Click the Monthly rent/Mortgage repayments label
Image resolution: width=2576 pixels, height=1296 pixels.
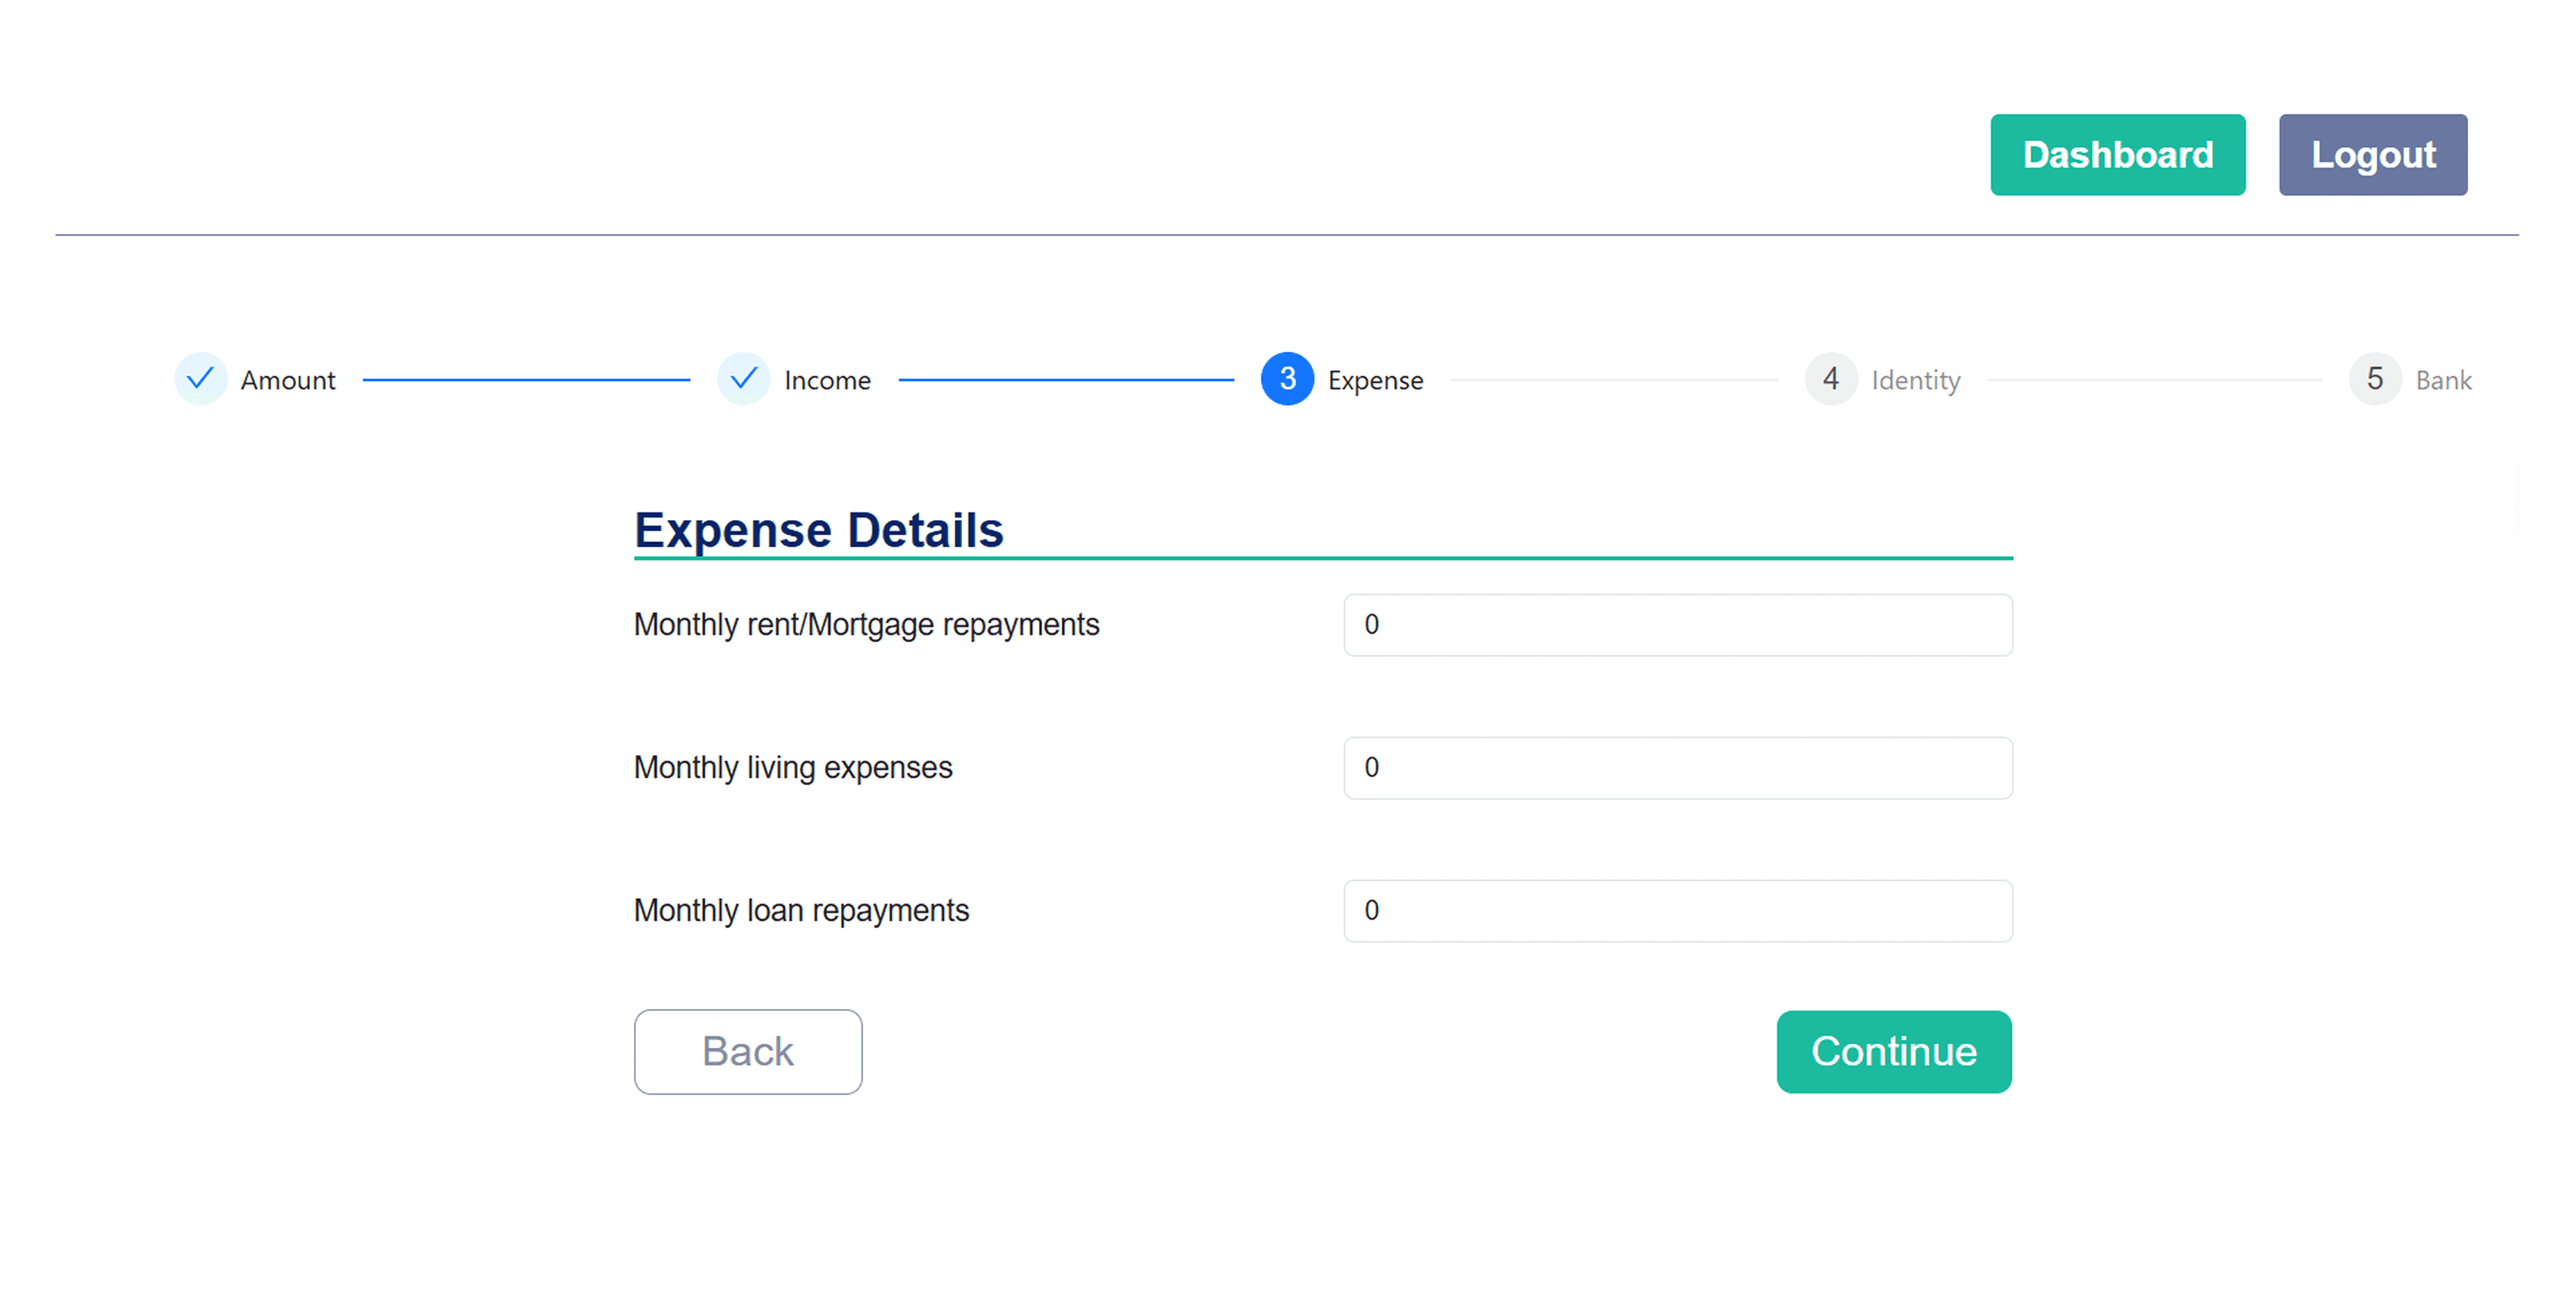point(866,625)
